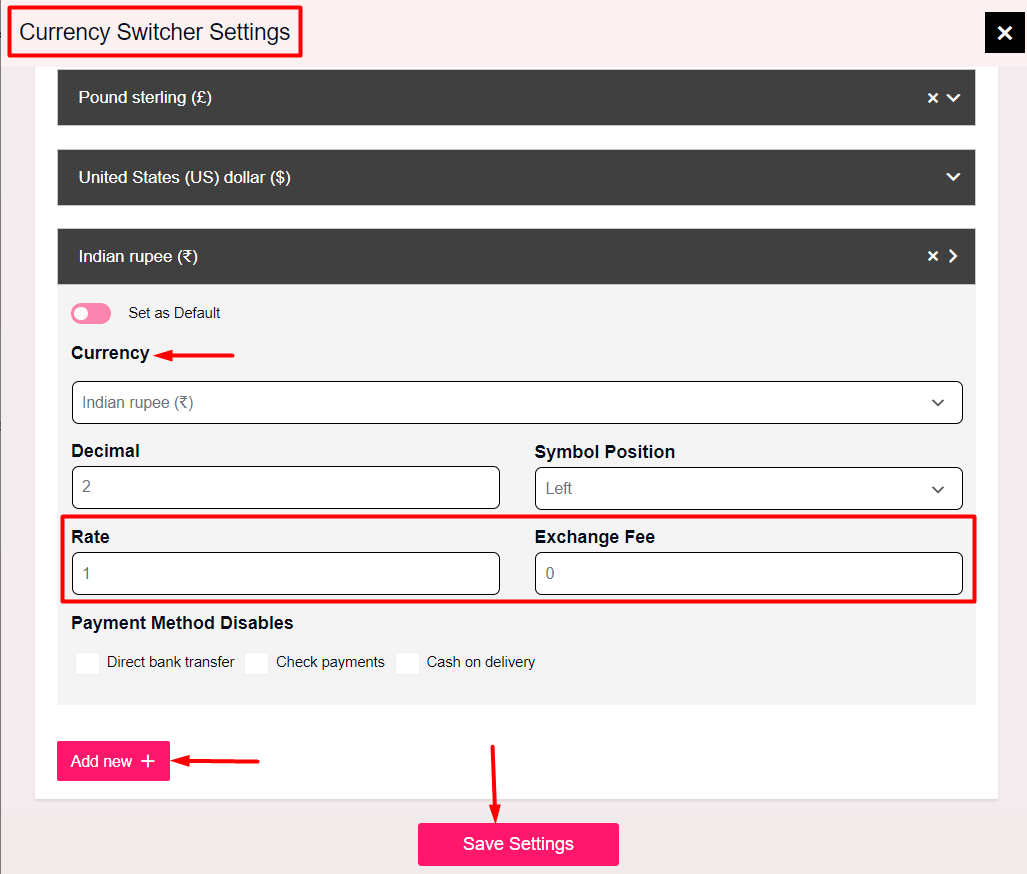Click the Rate input field
The height and width of the screenshot is (874, 1027).
285,574
